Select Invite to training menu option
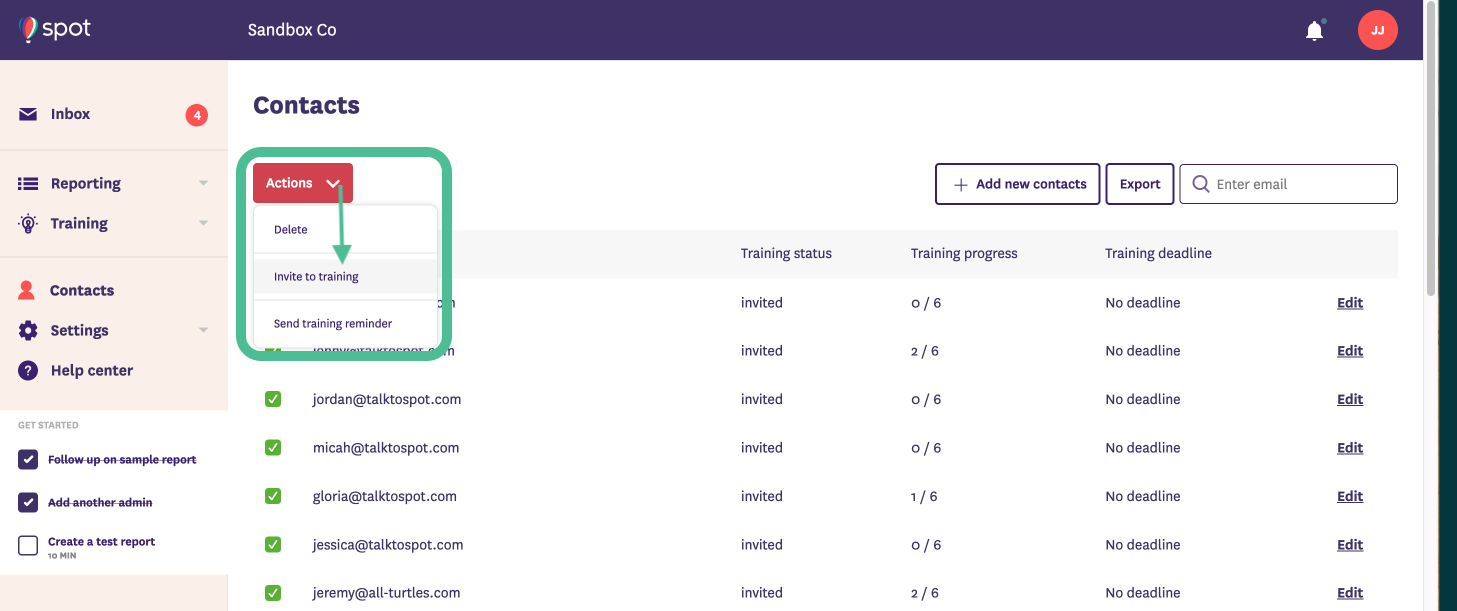 click(x=316, y=277)
